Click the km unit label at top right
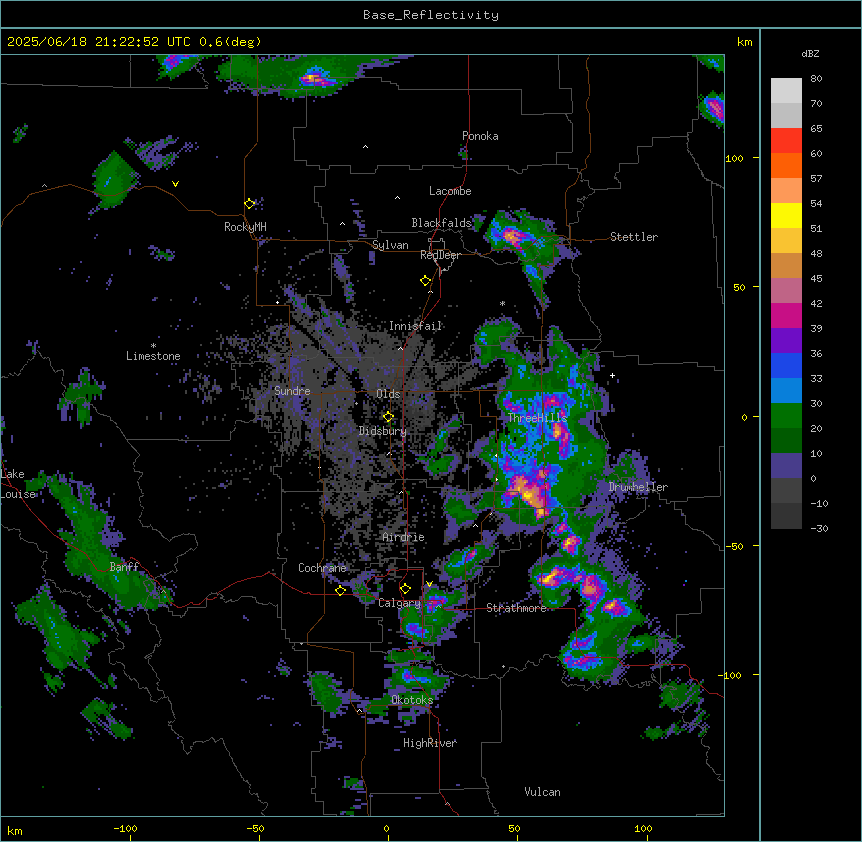The height and width of the screenshot is (842, 862). click(x=744, y=42)
